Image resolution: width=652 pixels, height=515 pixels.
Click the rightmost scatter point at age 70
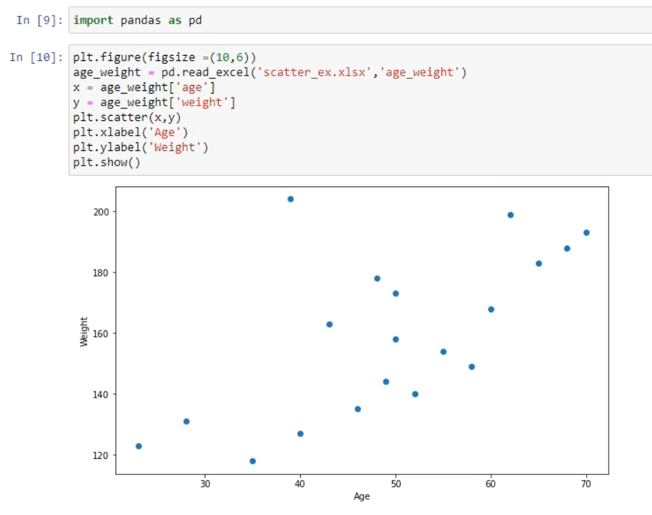[586, 233]
